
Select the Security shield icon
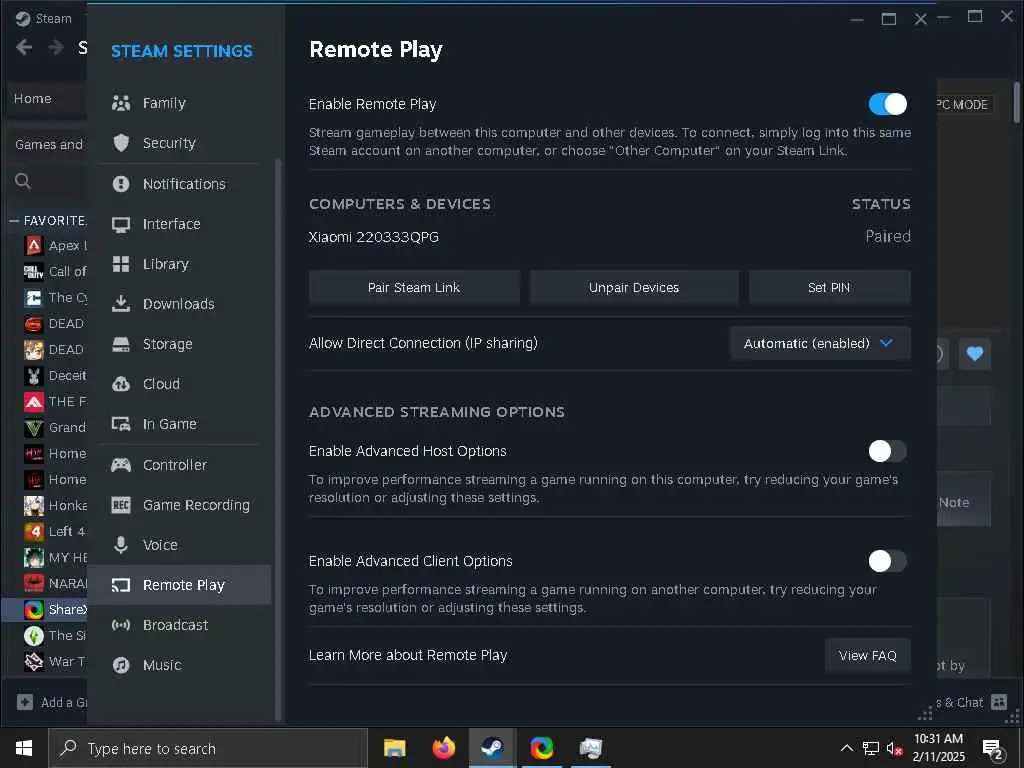coord(121,143)
